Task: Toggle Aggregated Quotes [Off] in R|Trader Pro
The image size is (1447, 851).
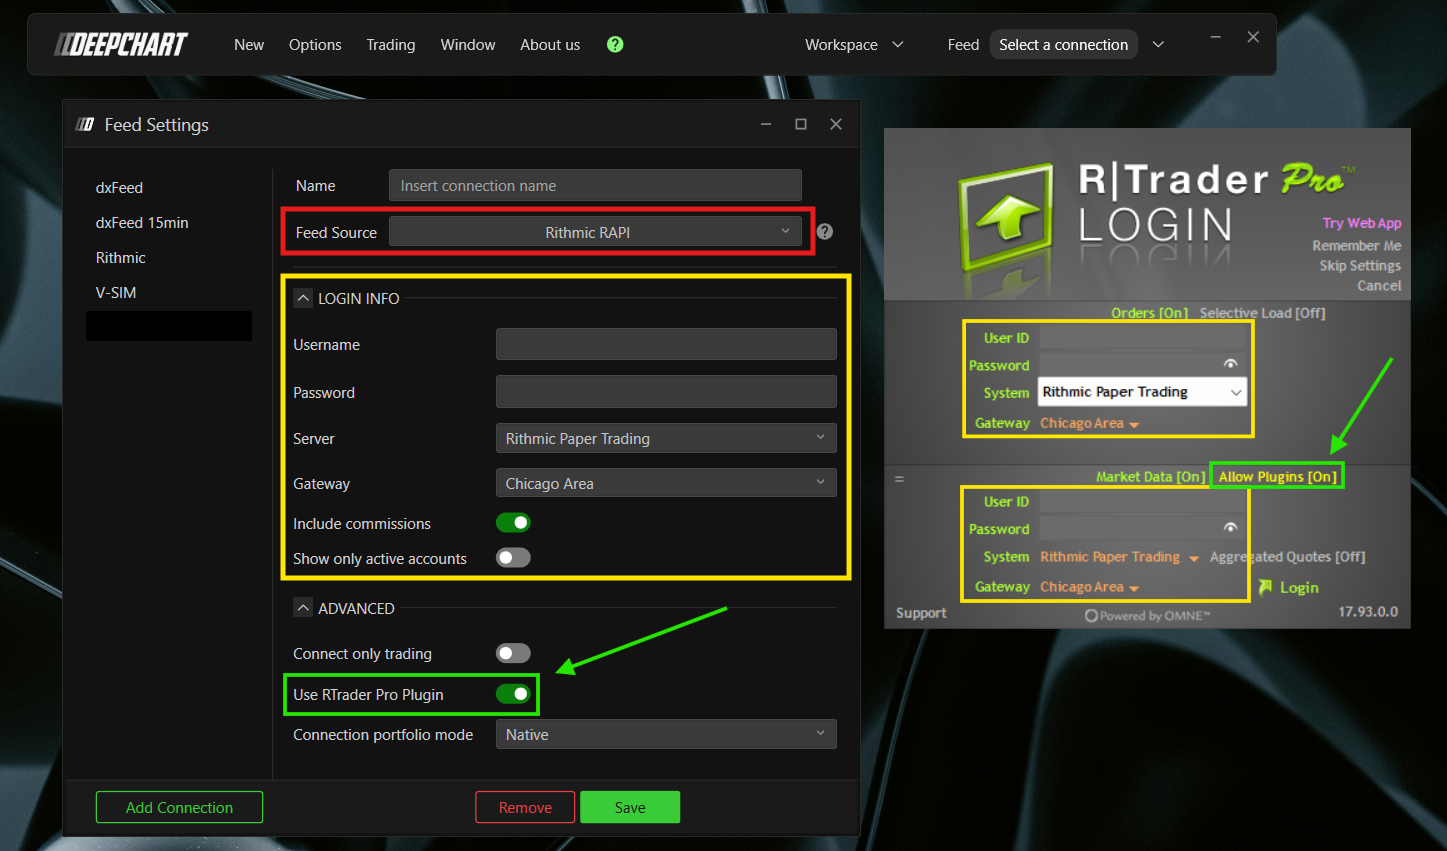Action: point(1287,557)
